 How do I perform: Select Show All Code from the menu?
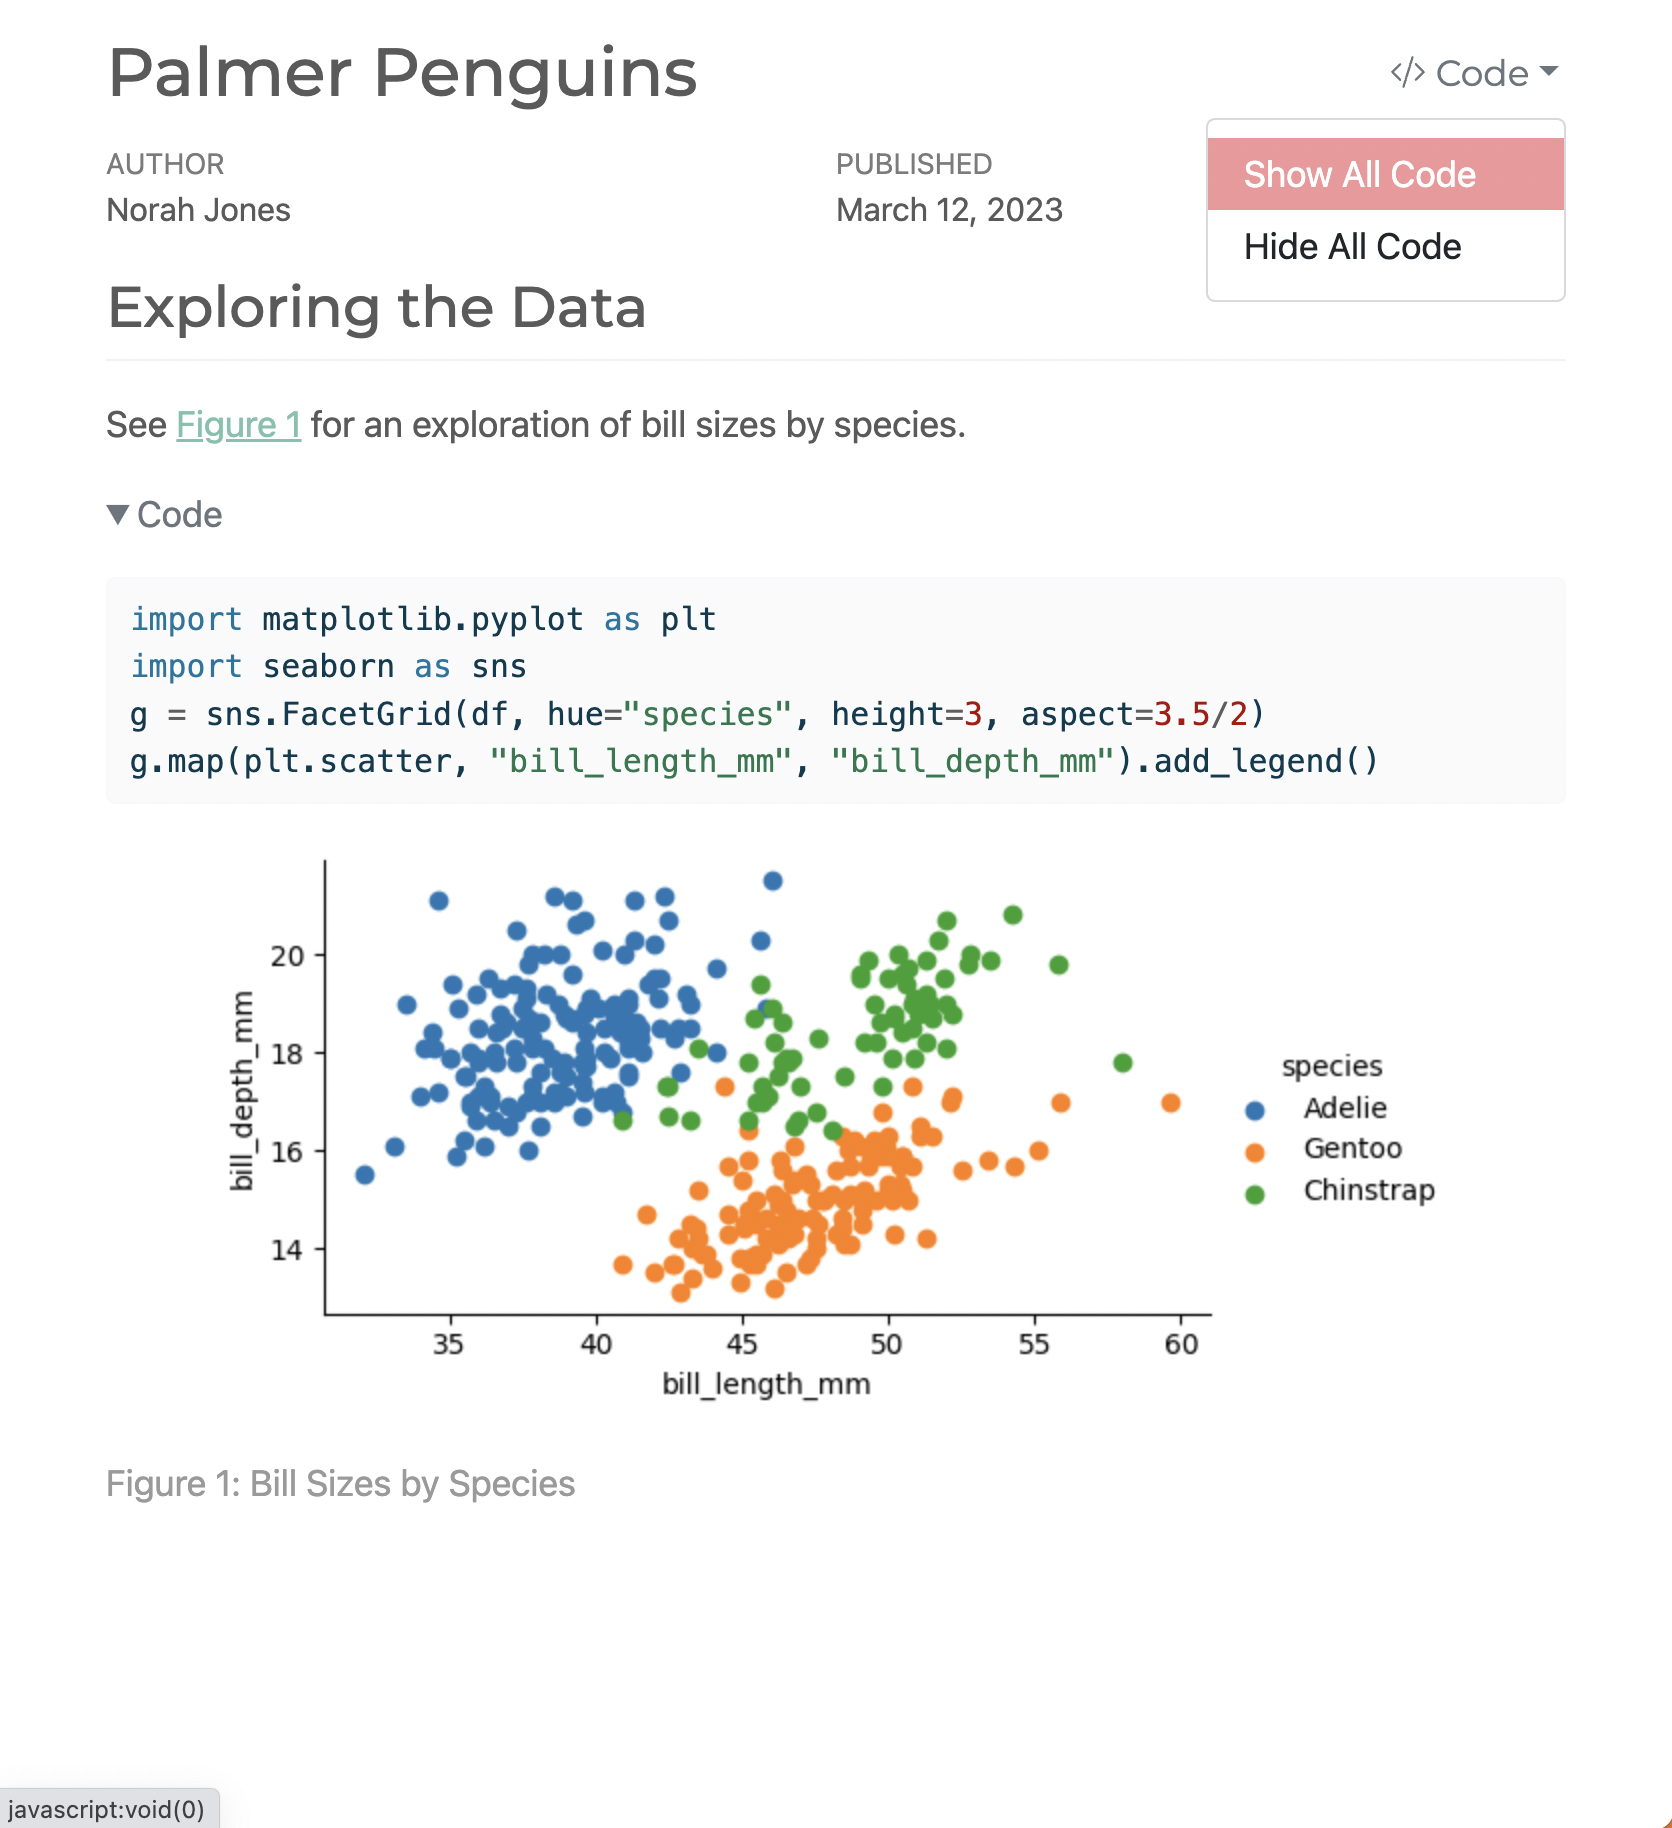pyautogui.click(x=1360, y=174)
